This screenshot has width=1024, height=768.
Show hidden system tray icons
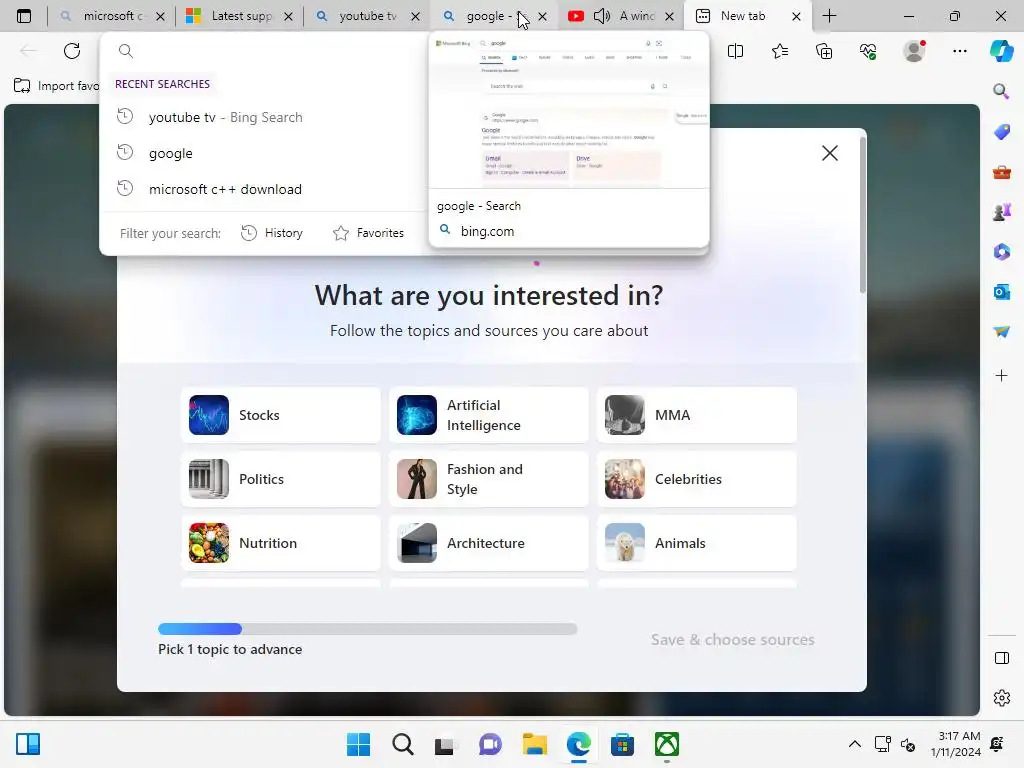(854, 744)
